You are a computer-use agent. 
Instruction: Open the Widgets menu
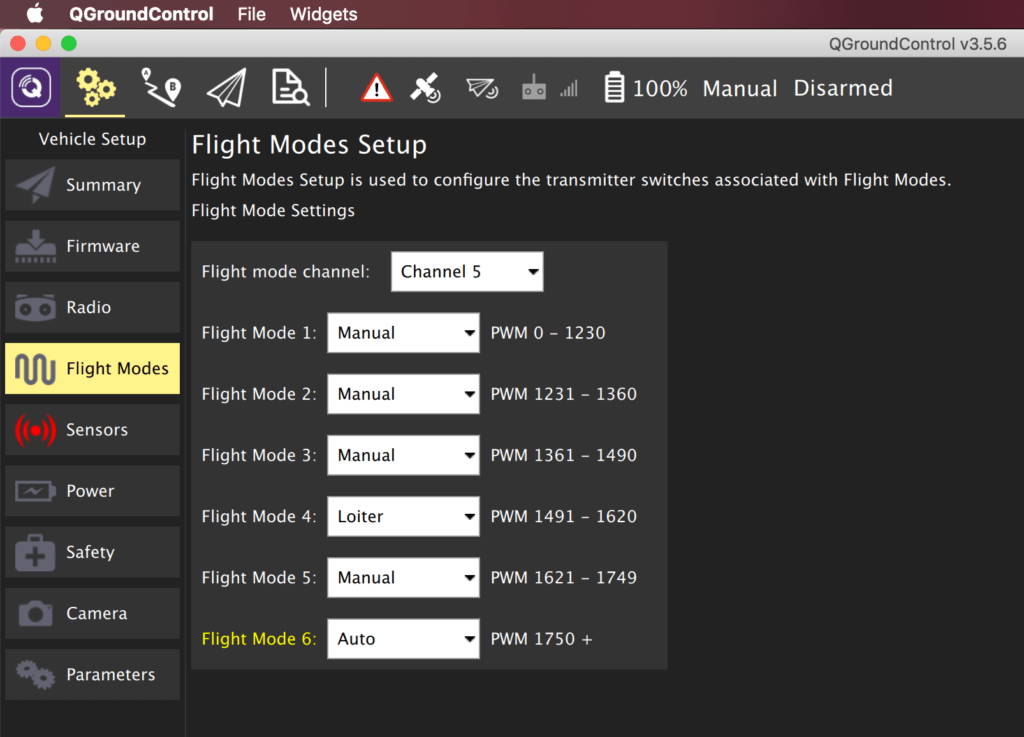tap(323, 14)
